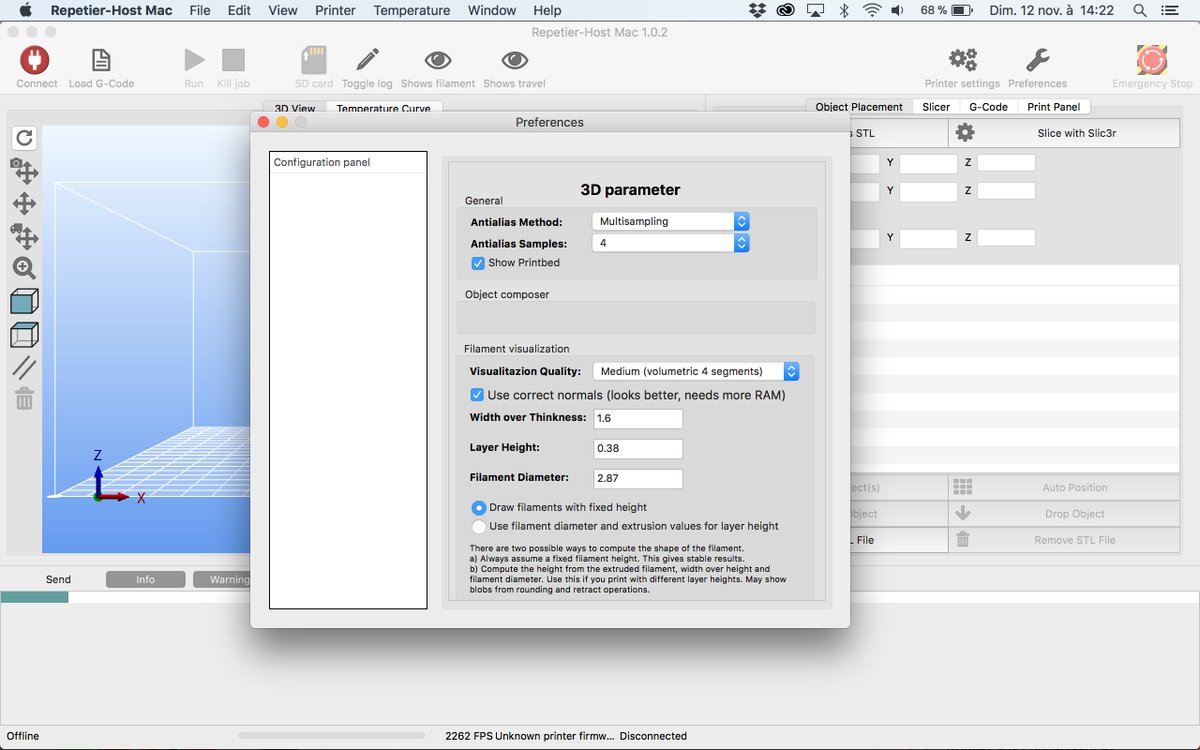Open the File menu

click(200, 10)
